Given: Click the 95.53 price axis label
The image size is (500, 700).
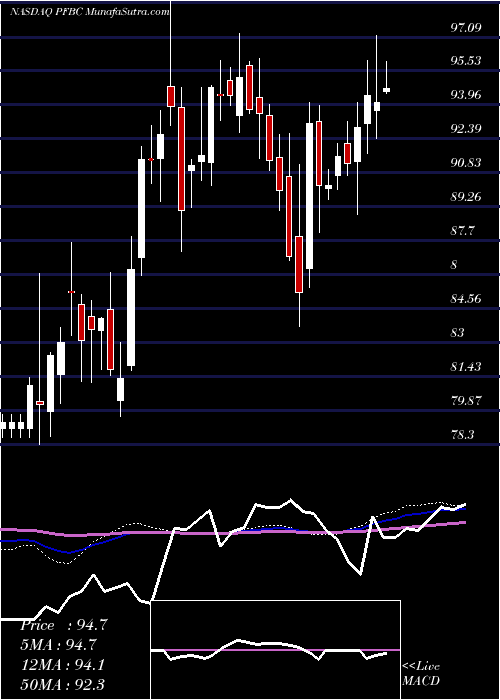Looking at the screenshot, I should 466,60.
